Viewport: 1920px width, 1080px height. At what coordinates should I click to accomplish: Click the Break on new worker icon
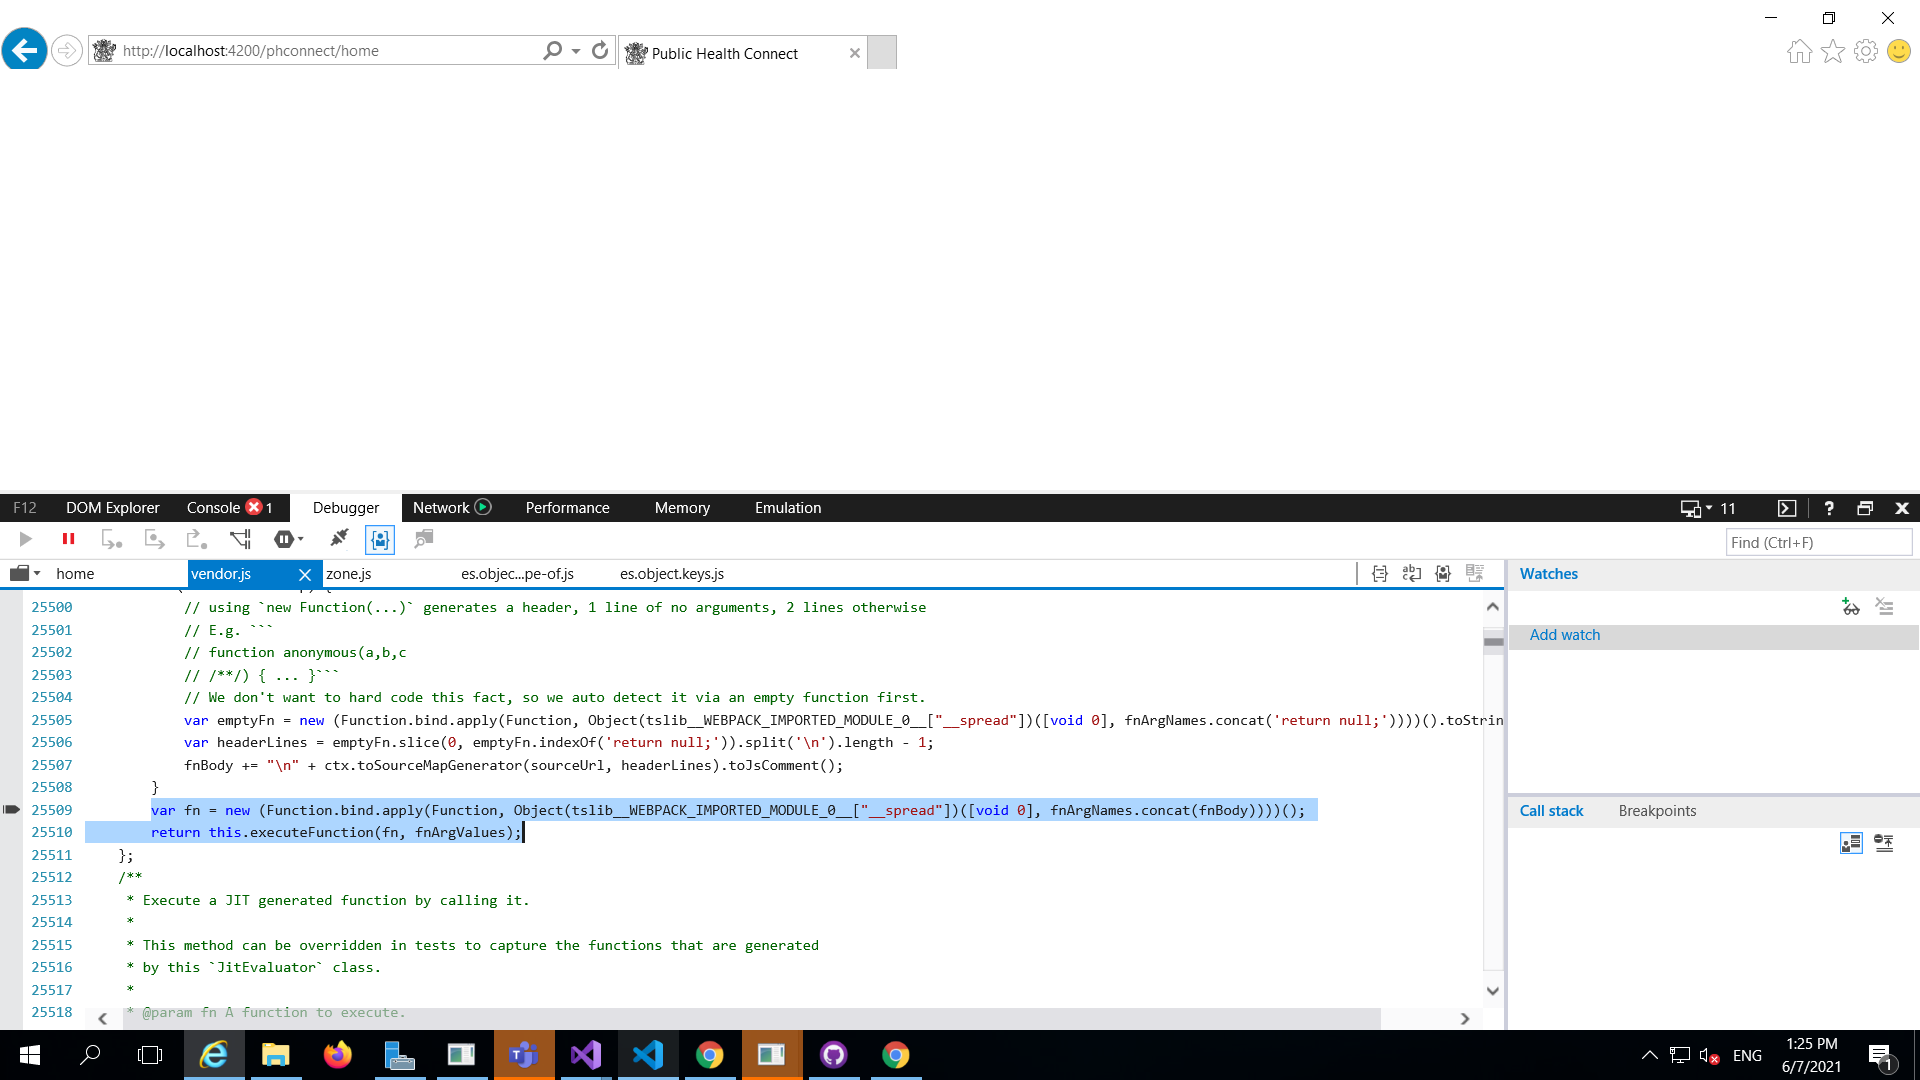(x=339, y=539)
